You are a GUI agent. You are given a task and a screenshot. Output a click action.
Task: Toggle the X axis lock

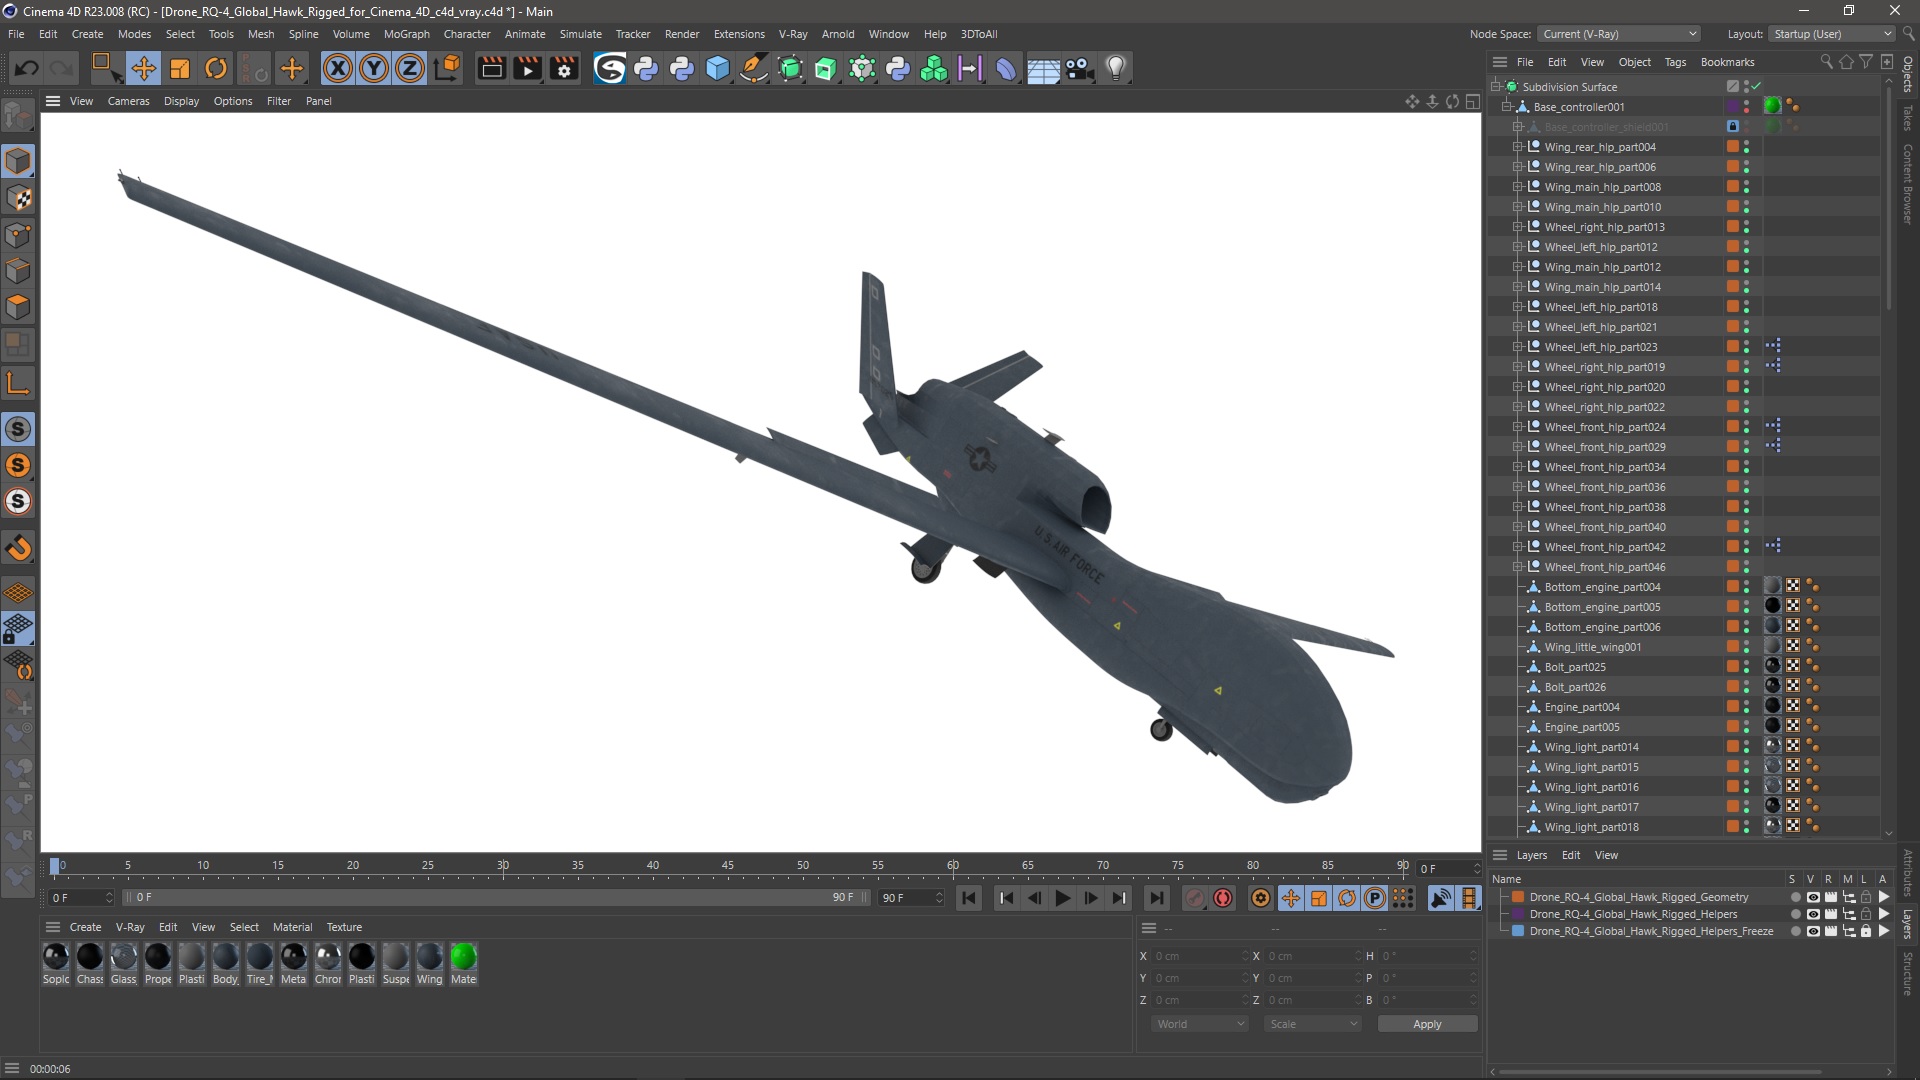click(x=338, y=68)
